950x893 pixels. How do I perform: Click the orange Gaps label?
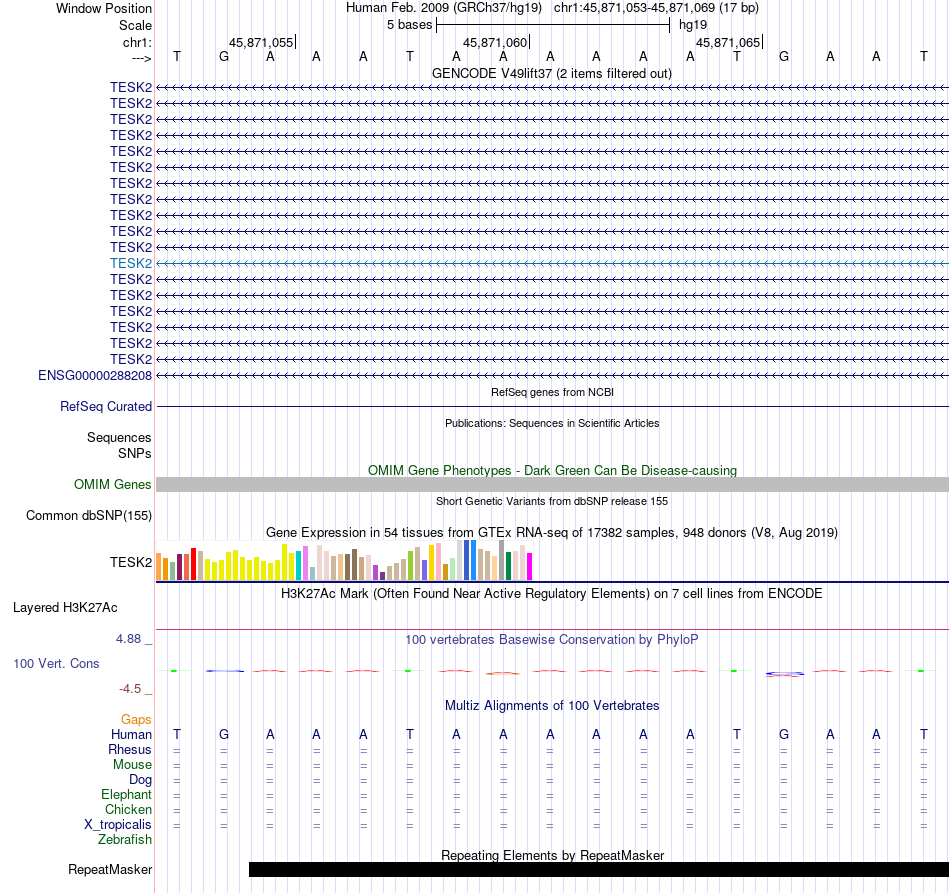136,719
